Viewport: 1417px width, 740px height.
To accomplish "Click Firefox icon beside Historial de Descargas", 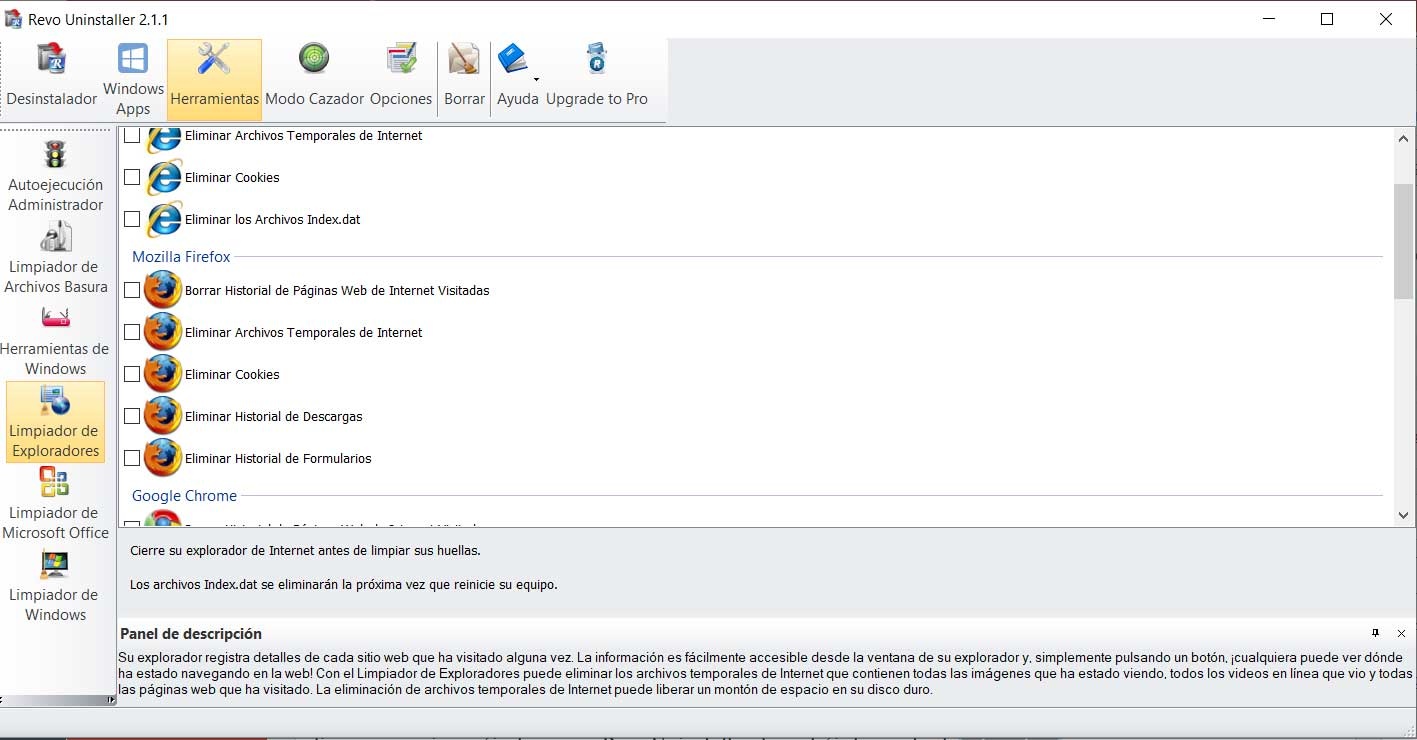I will point(163,416).
